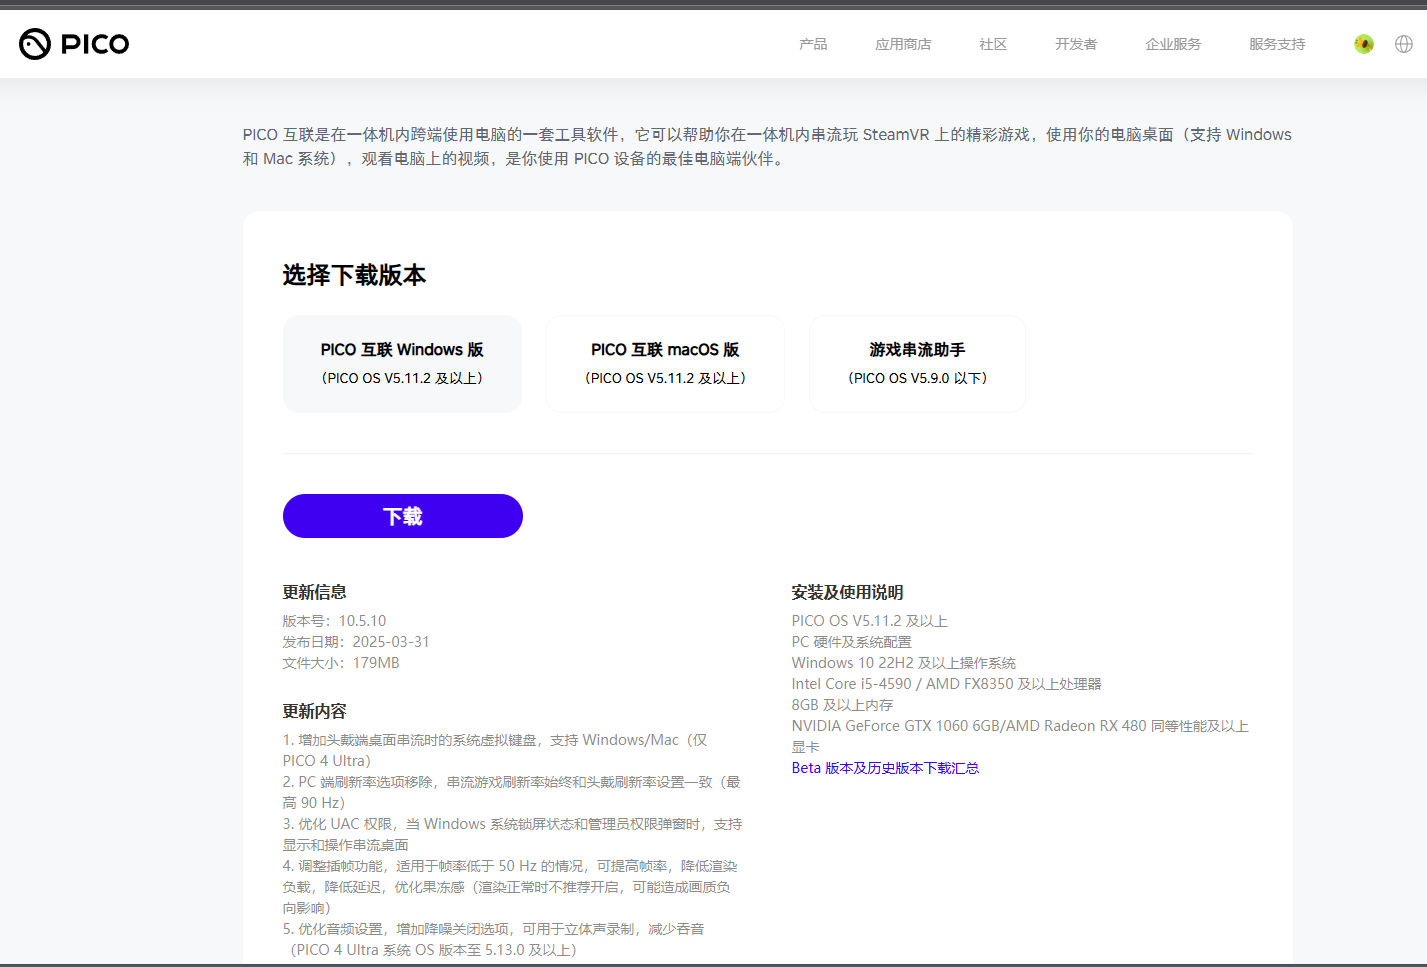Open the 企业服务 menu
The width and height of the screenshot is (1427, 967).
tap(1173, 44)
